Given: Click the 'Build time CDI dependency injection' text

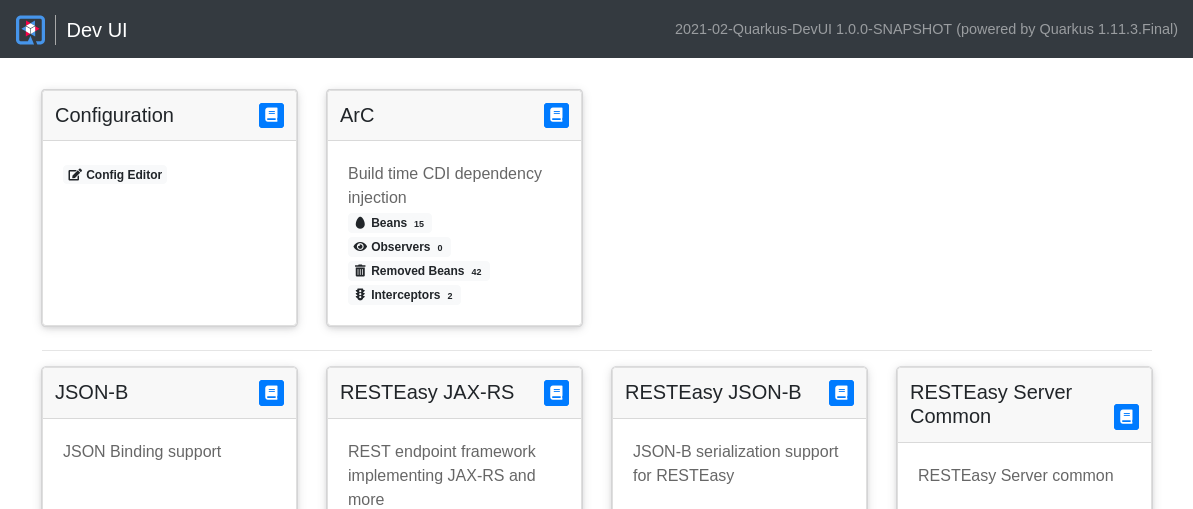Looking at the screenshot, I should 445,186.
